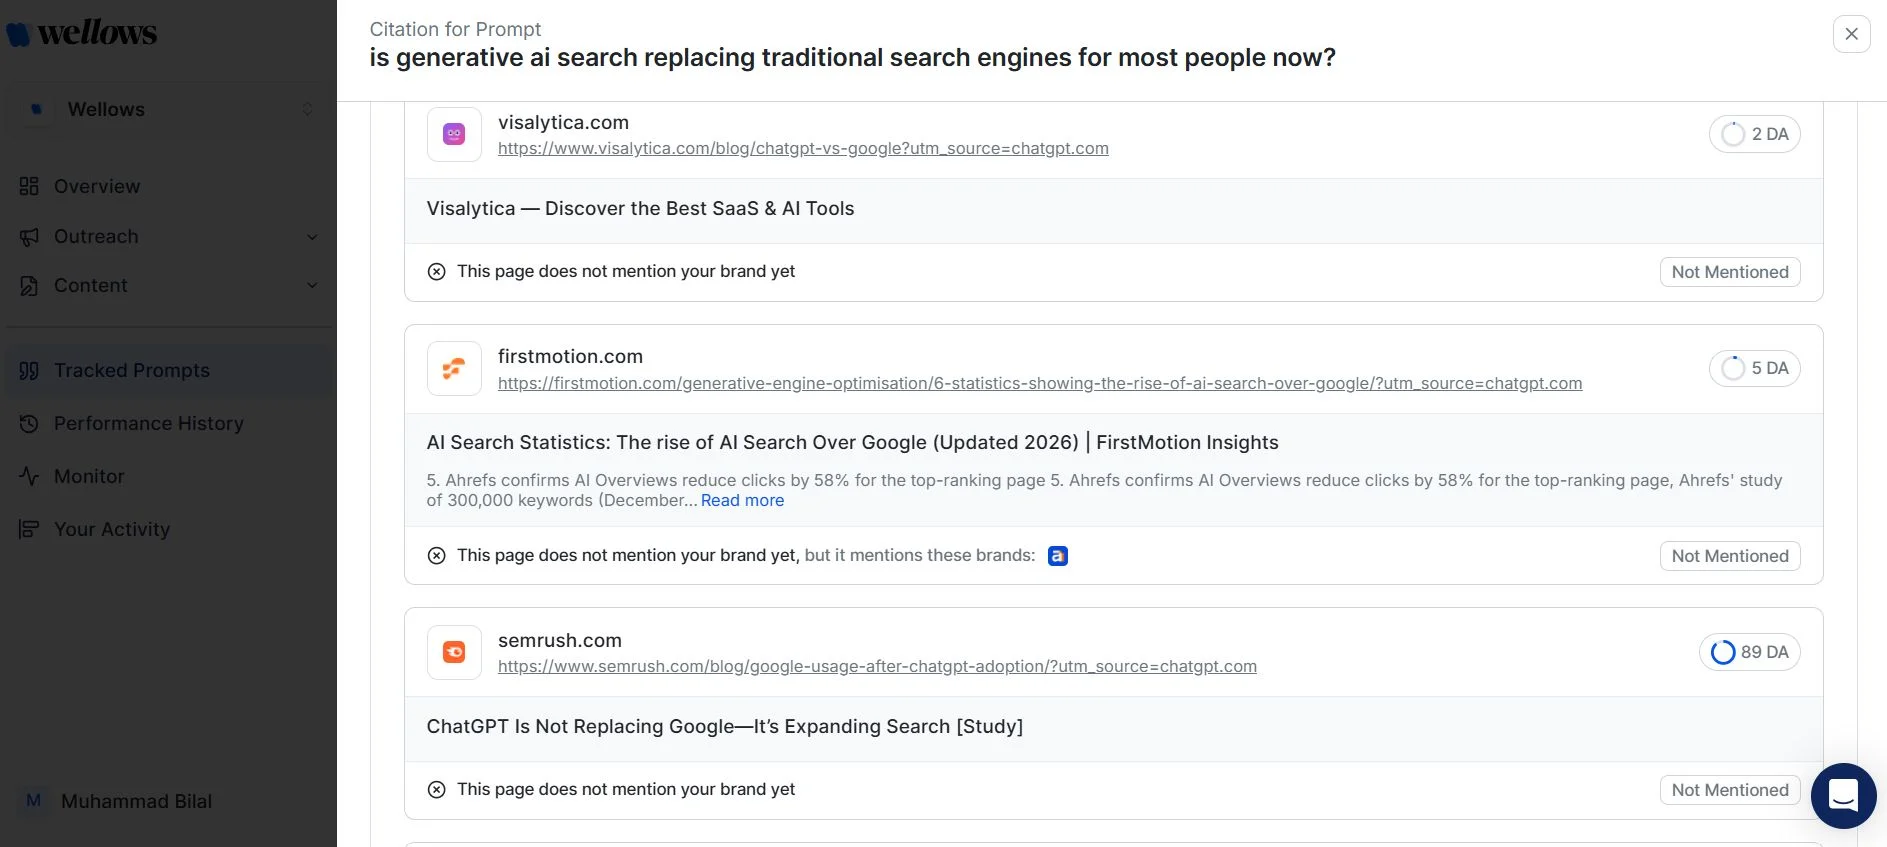Click the Performance History clock icon
The width and height of the screenshot is (1887, 847).
(29, 423)
